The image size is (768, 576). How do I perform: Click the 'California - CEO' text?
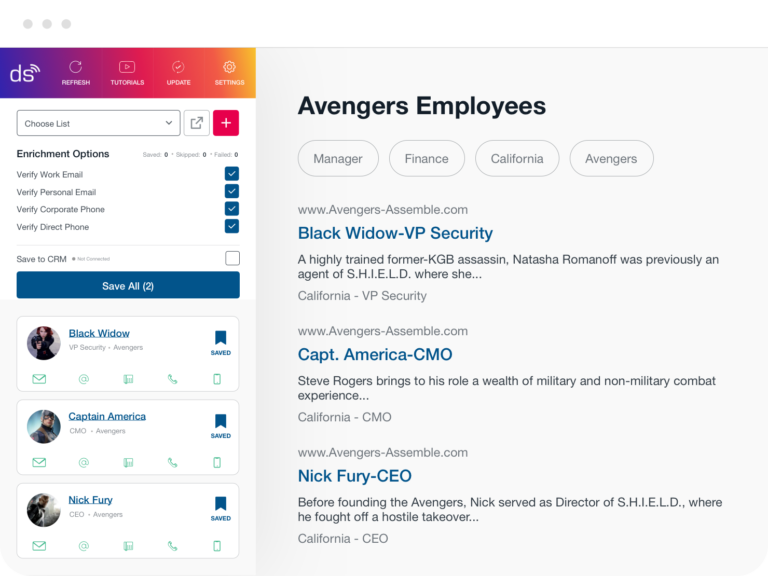coord(343,539)
